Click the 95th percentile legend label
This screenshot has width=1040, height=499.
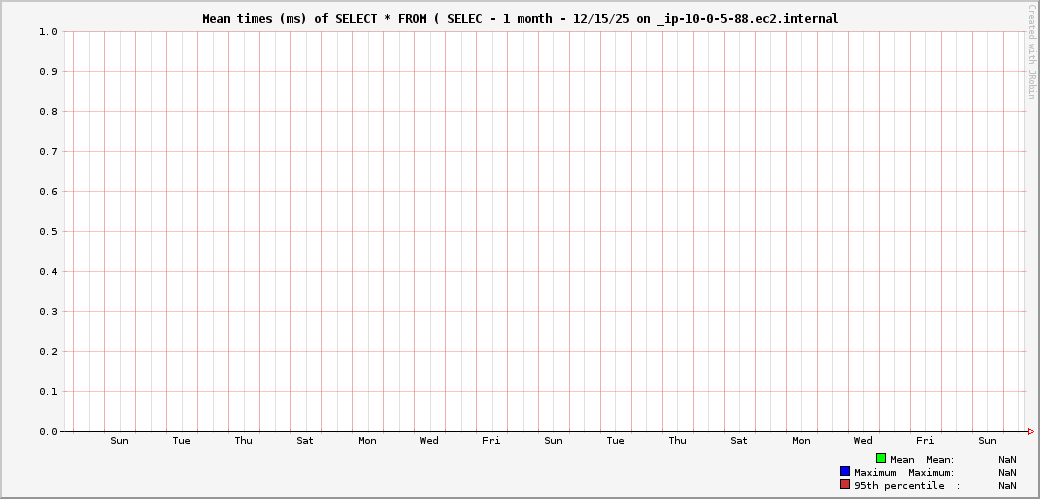(899, 485)
